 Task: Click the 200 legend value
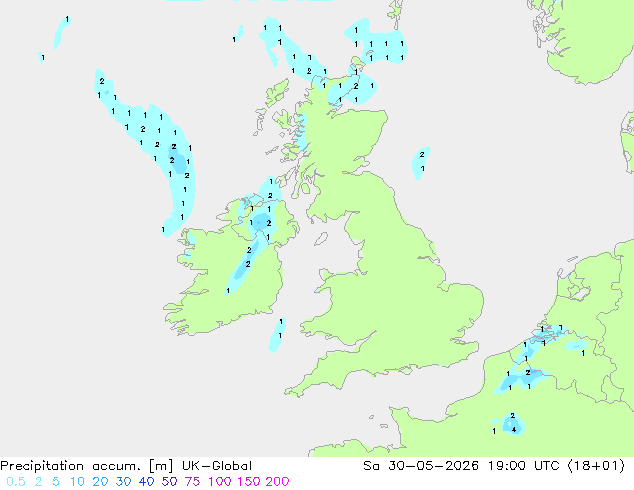(x=277, y=482)
